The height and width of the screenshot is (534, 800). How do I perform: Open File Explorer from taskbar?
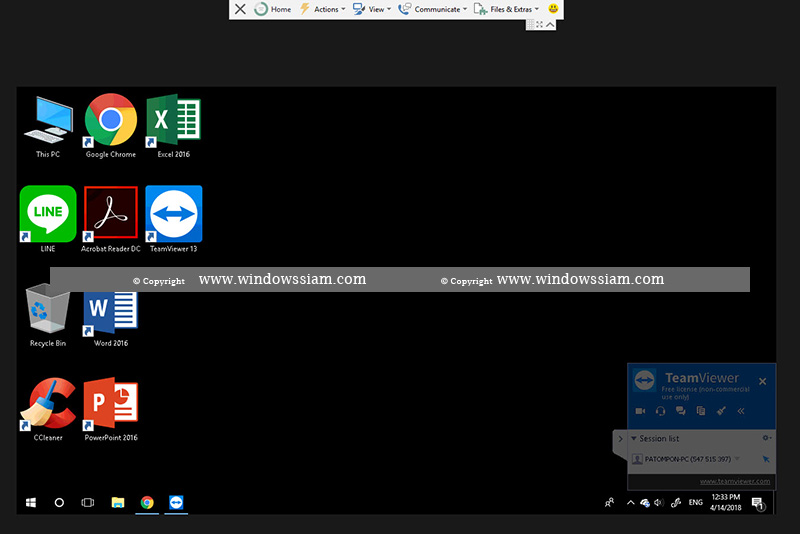[x=118, y=503]
